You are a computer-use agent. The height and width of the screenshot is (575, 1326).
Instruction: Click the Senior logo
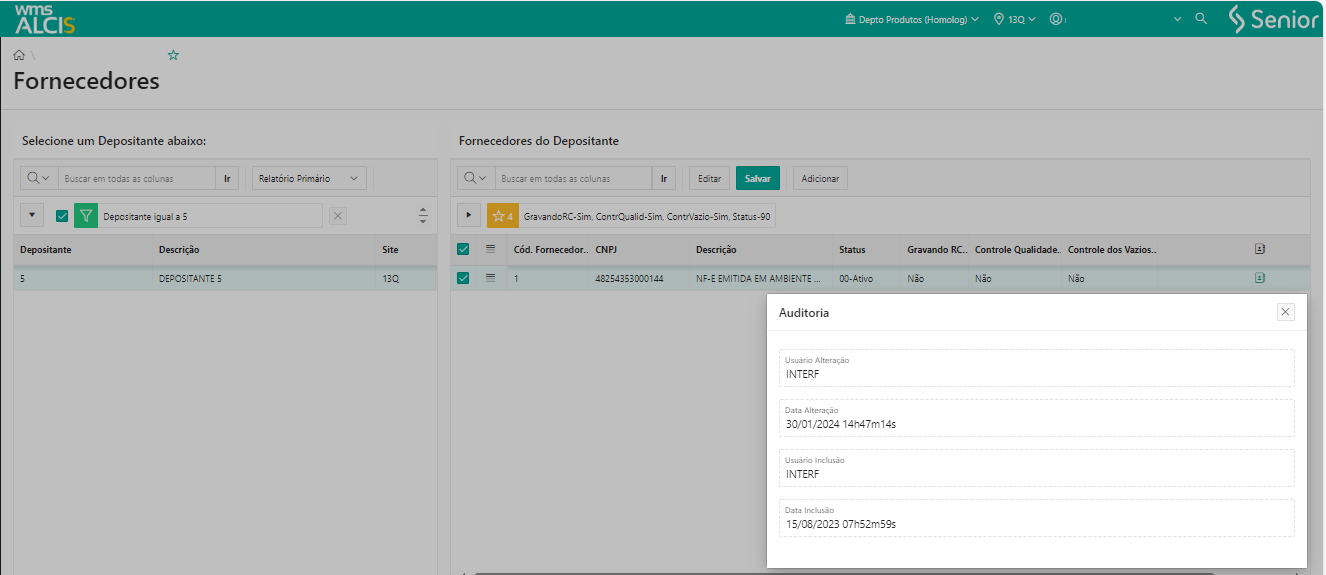click(x=1273, y=18)
